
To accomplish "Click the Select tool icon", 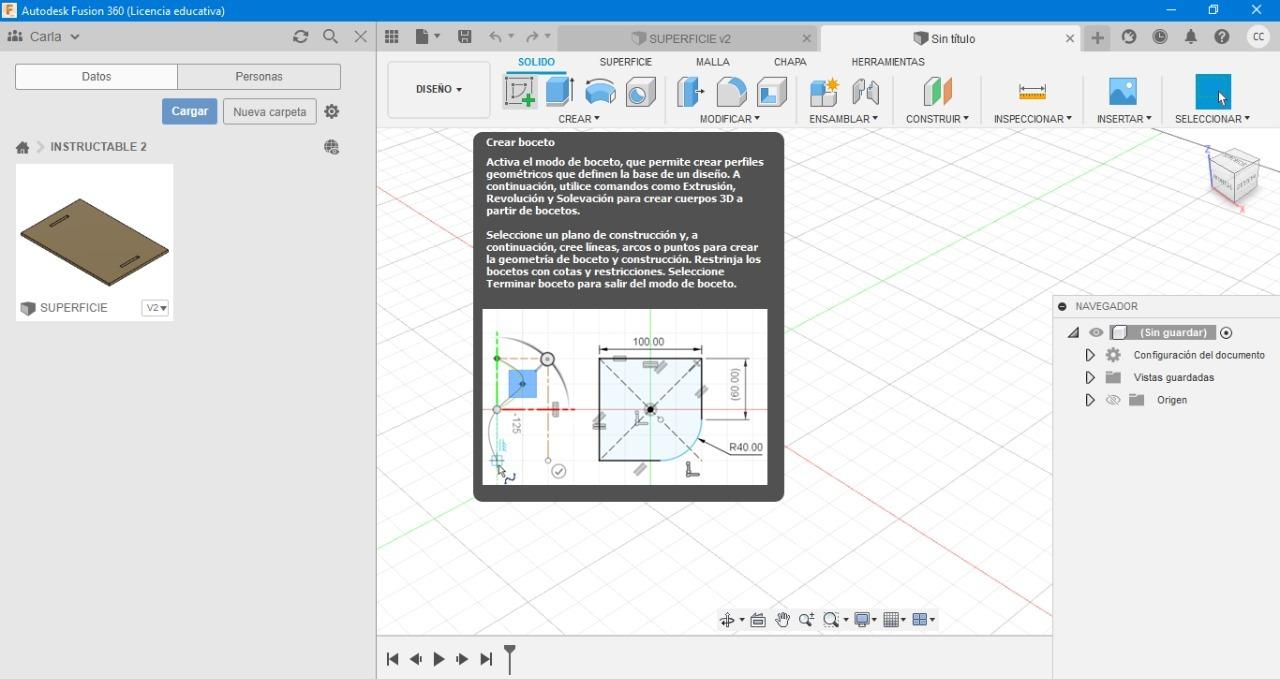I will pyautogui.click(x=1213, y=92).
